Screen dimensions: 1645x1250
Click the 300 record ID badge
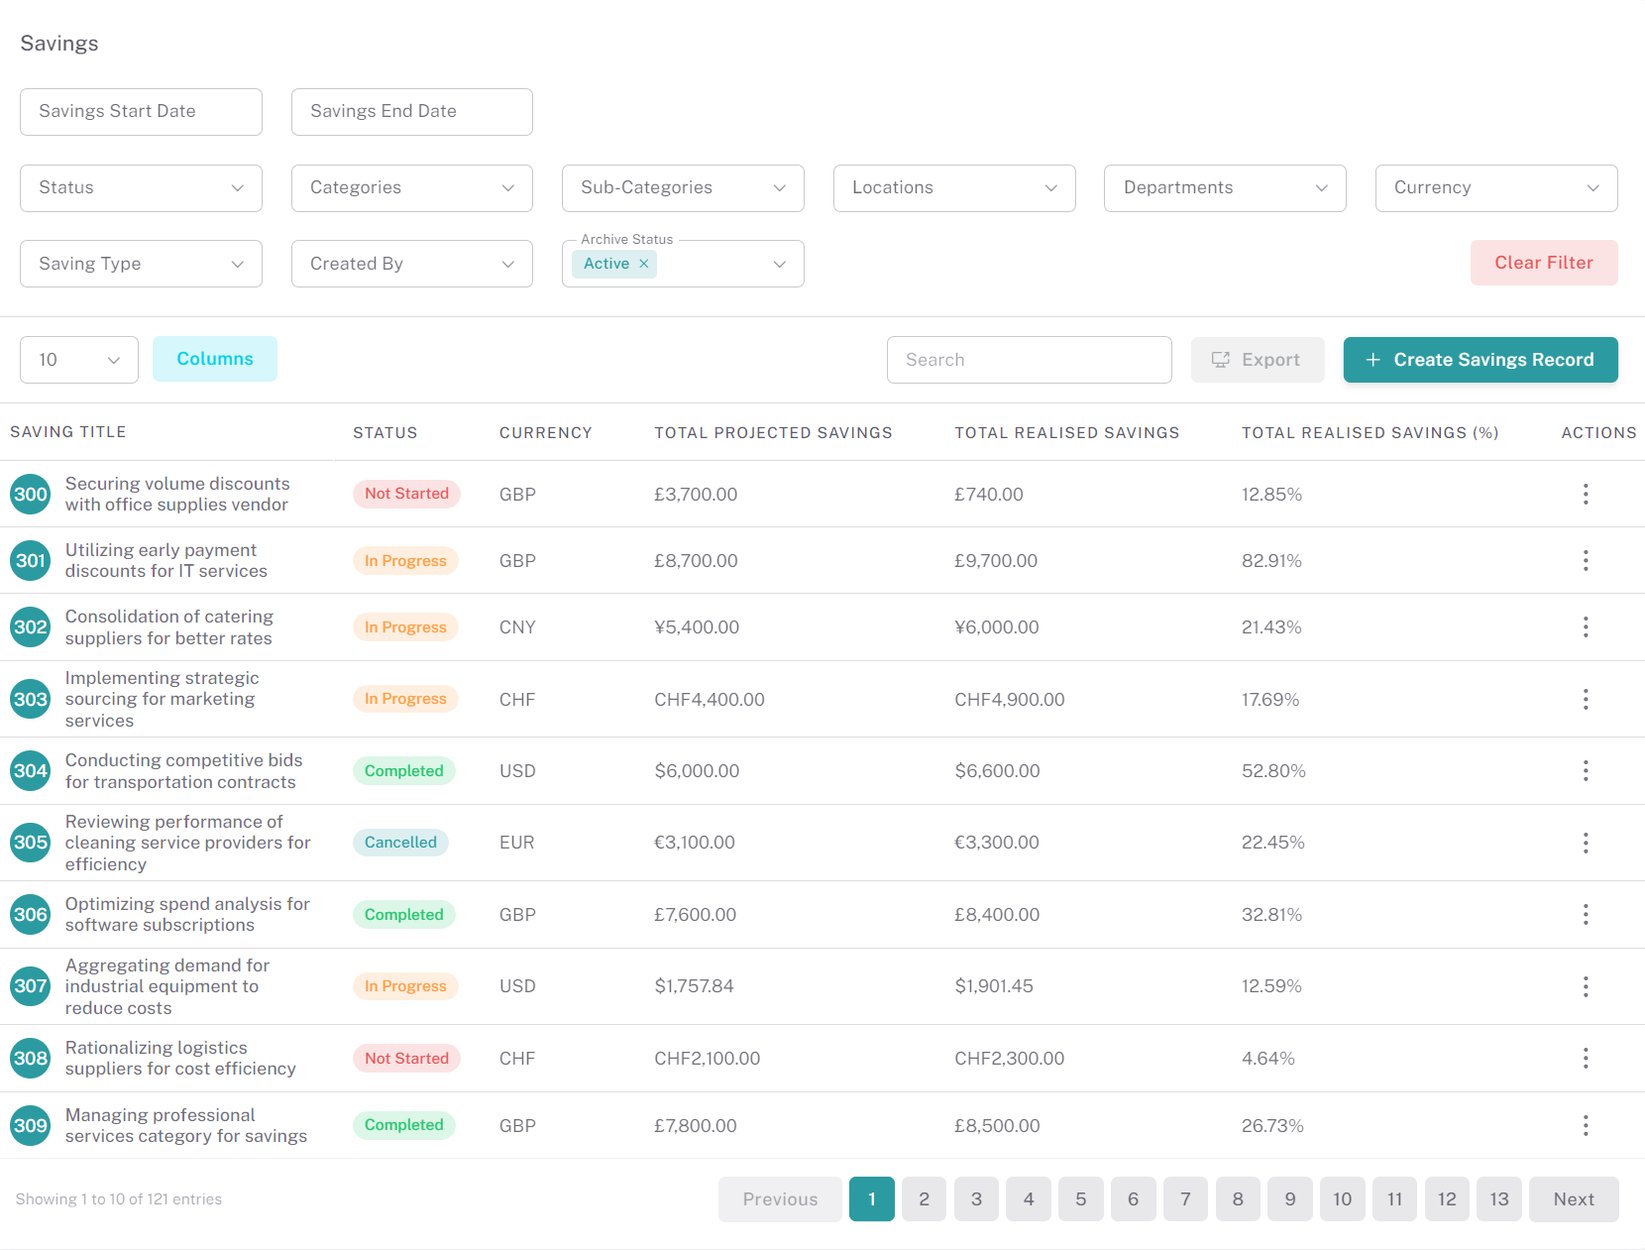pyautogui.click(x=30, y=494)
